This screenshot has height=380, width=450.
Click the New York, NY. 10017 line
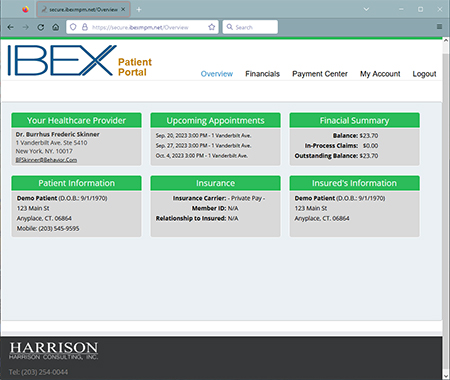[x=44, y=151]
